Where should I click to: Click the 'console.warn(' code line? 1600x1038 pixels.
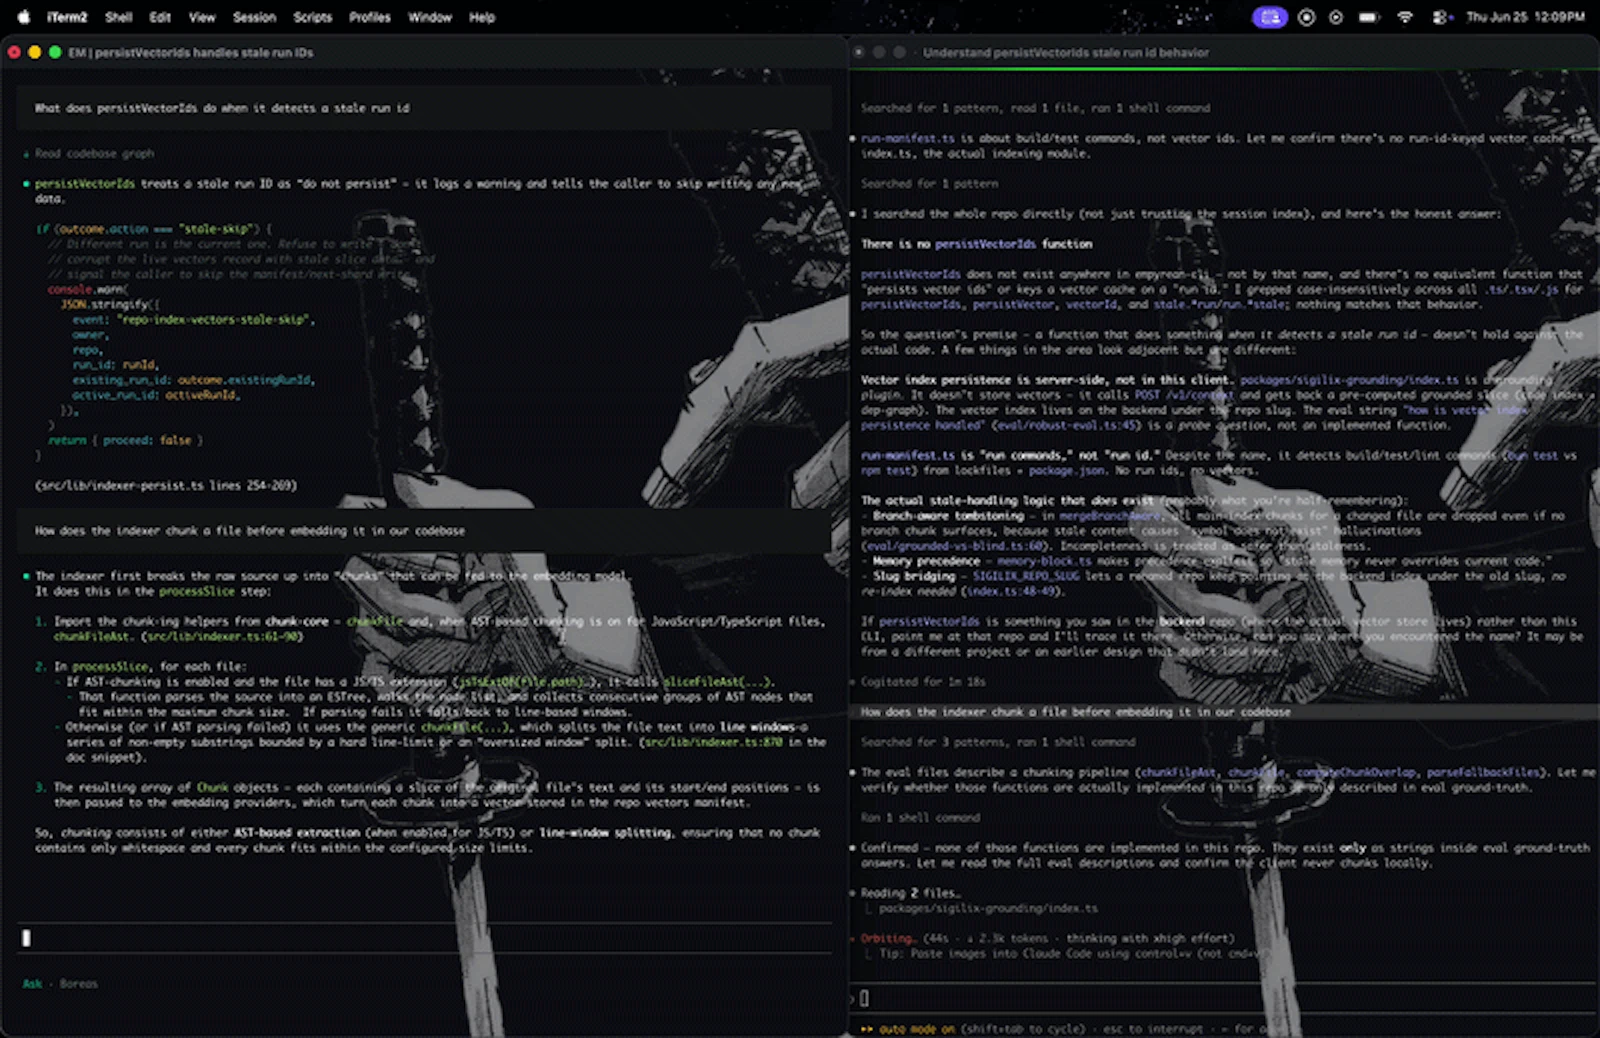coord(88,289)
